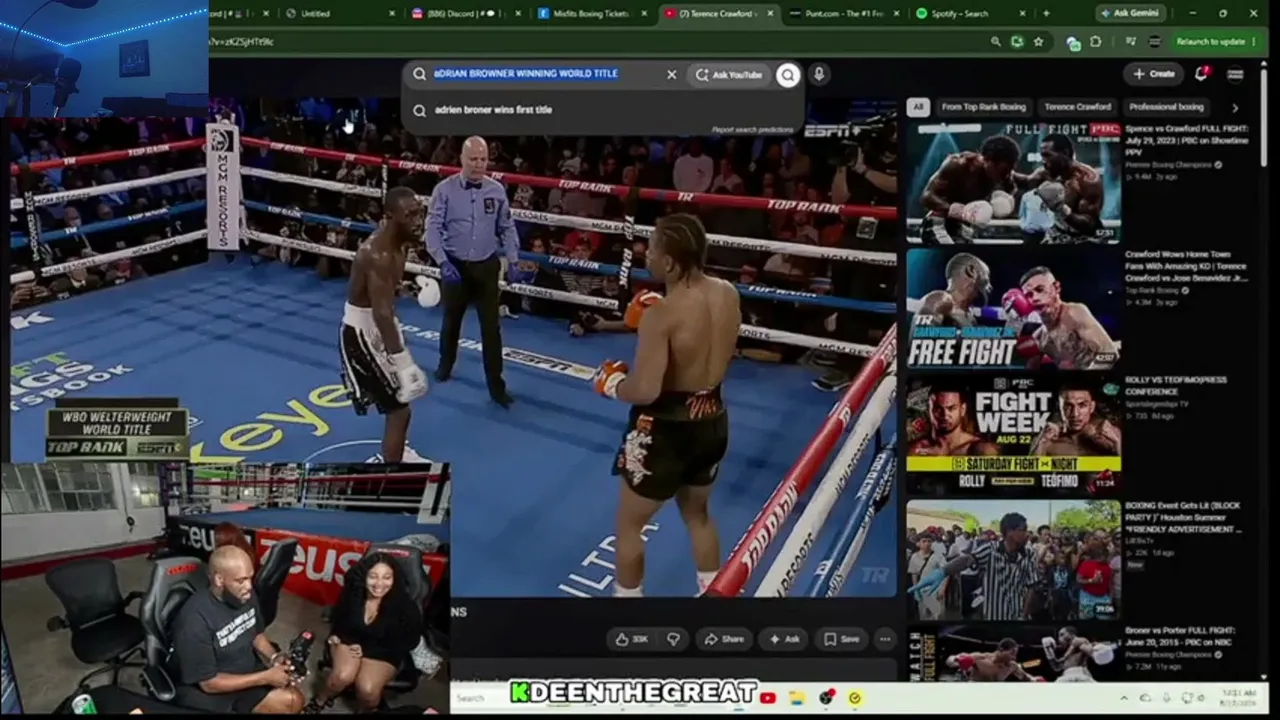
Task: Select the From Top Rank Boxing chip
Action: pyautogui.click(x=984, y=107)
